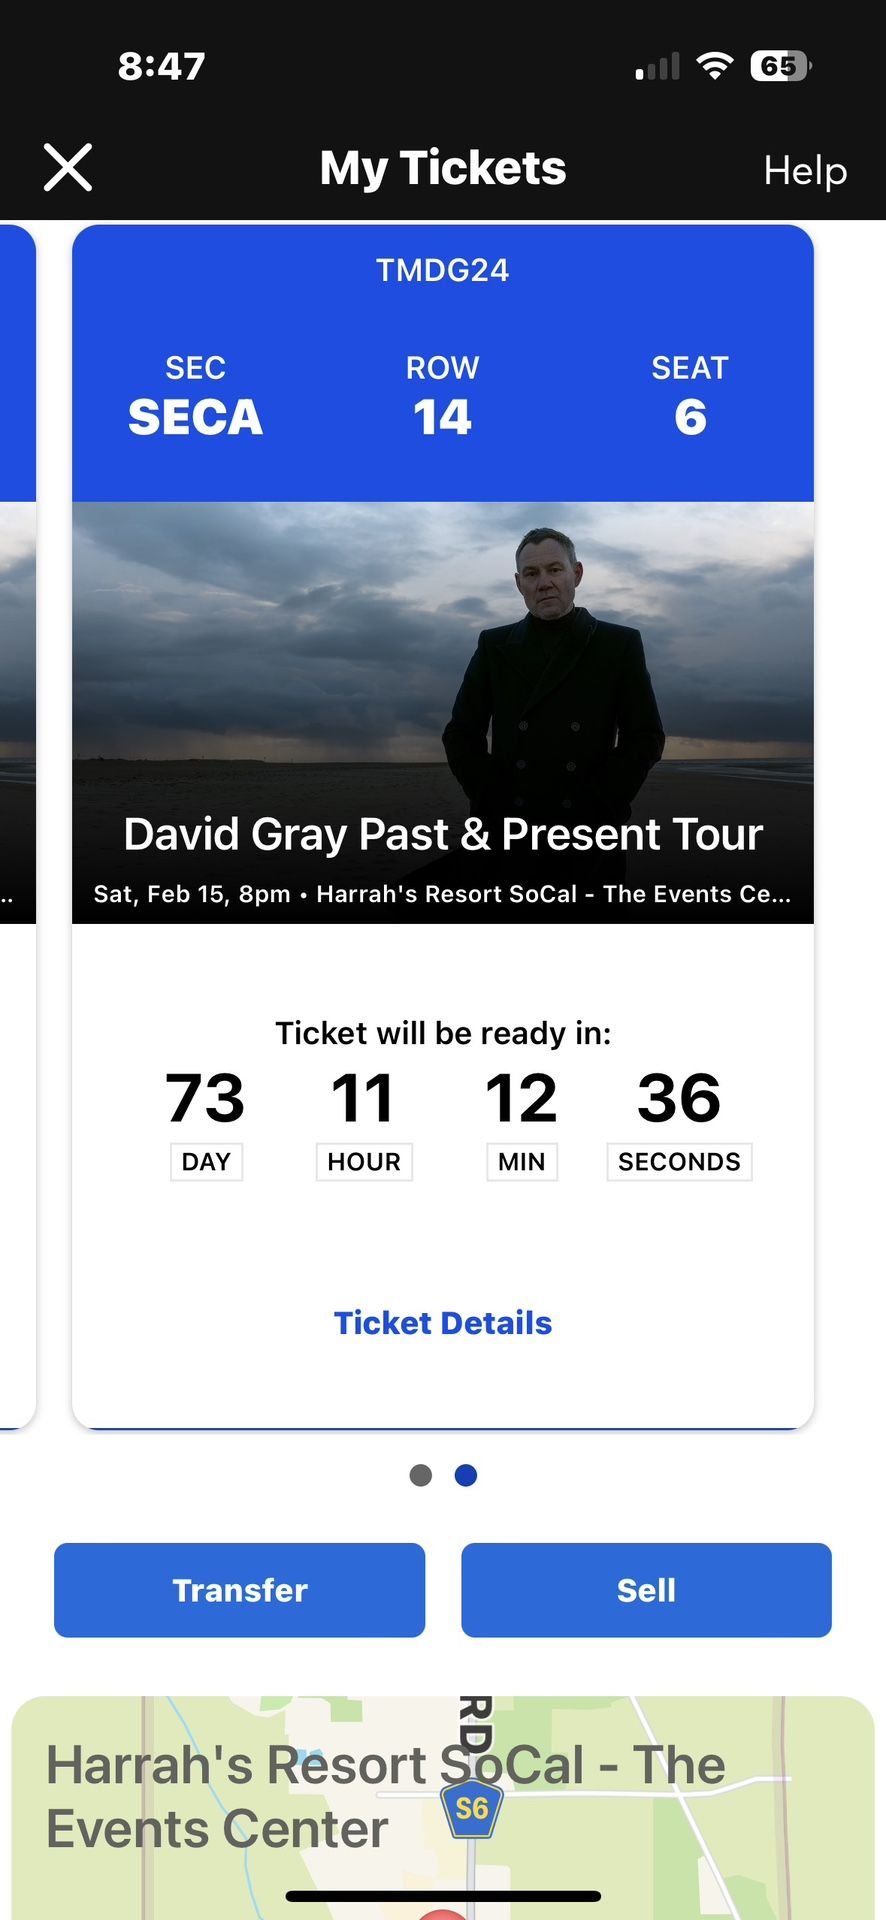This screenshot has width=886, height=1920.
Task: Open Ticket Details
Action: (x=443, y=1322)
